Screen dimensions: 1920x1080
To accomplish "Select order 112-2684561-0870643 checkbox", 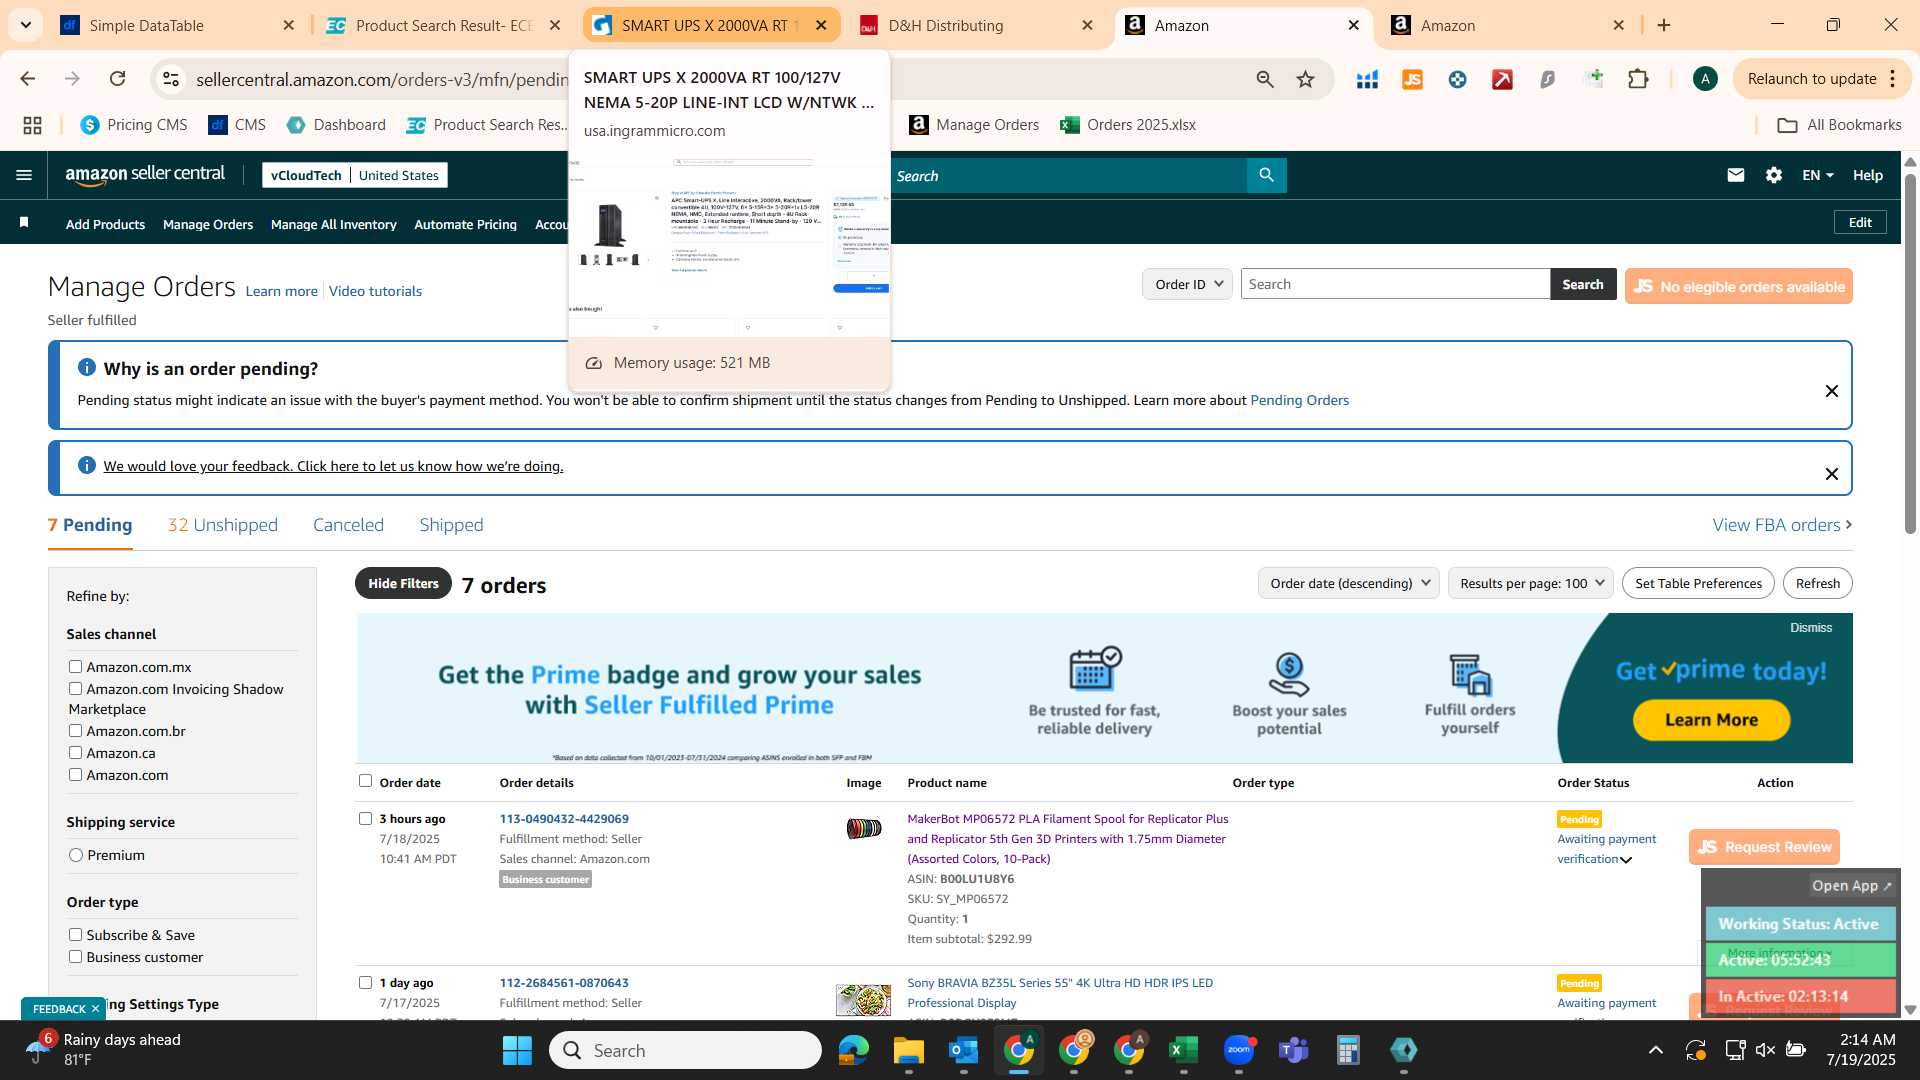I will click(365, 982).
